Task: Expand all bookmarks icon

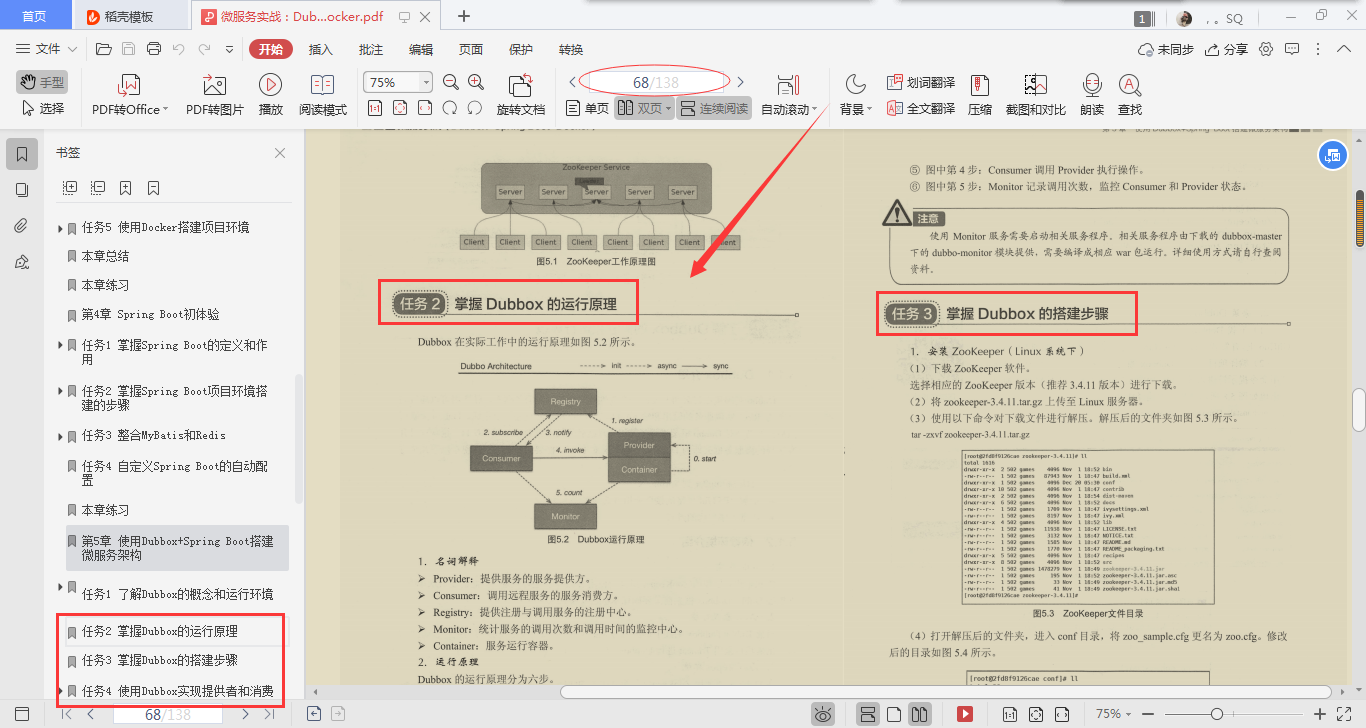Action: click(x=70, y=187)
